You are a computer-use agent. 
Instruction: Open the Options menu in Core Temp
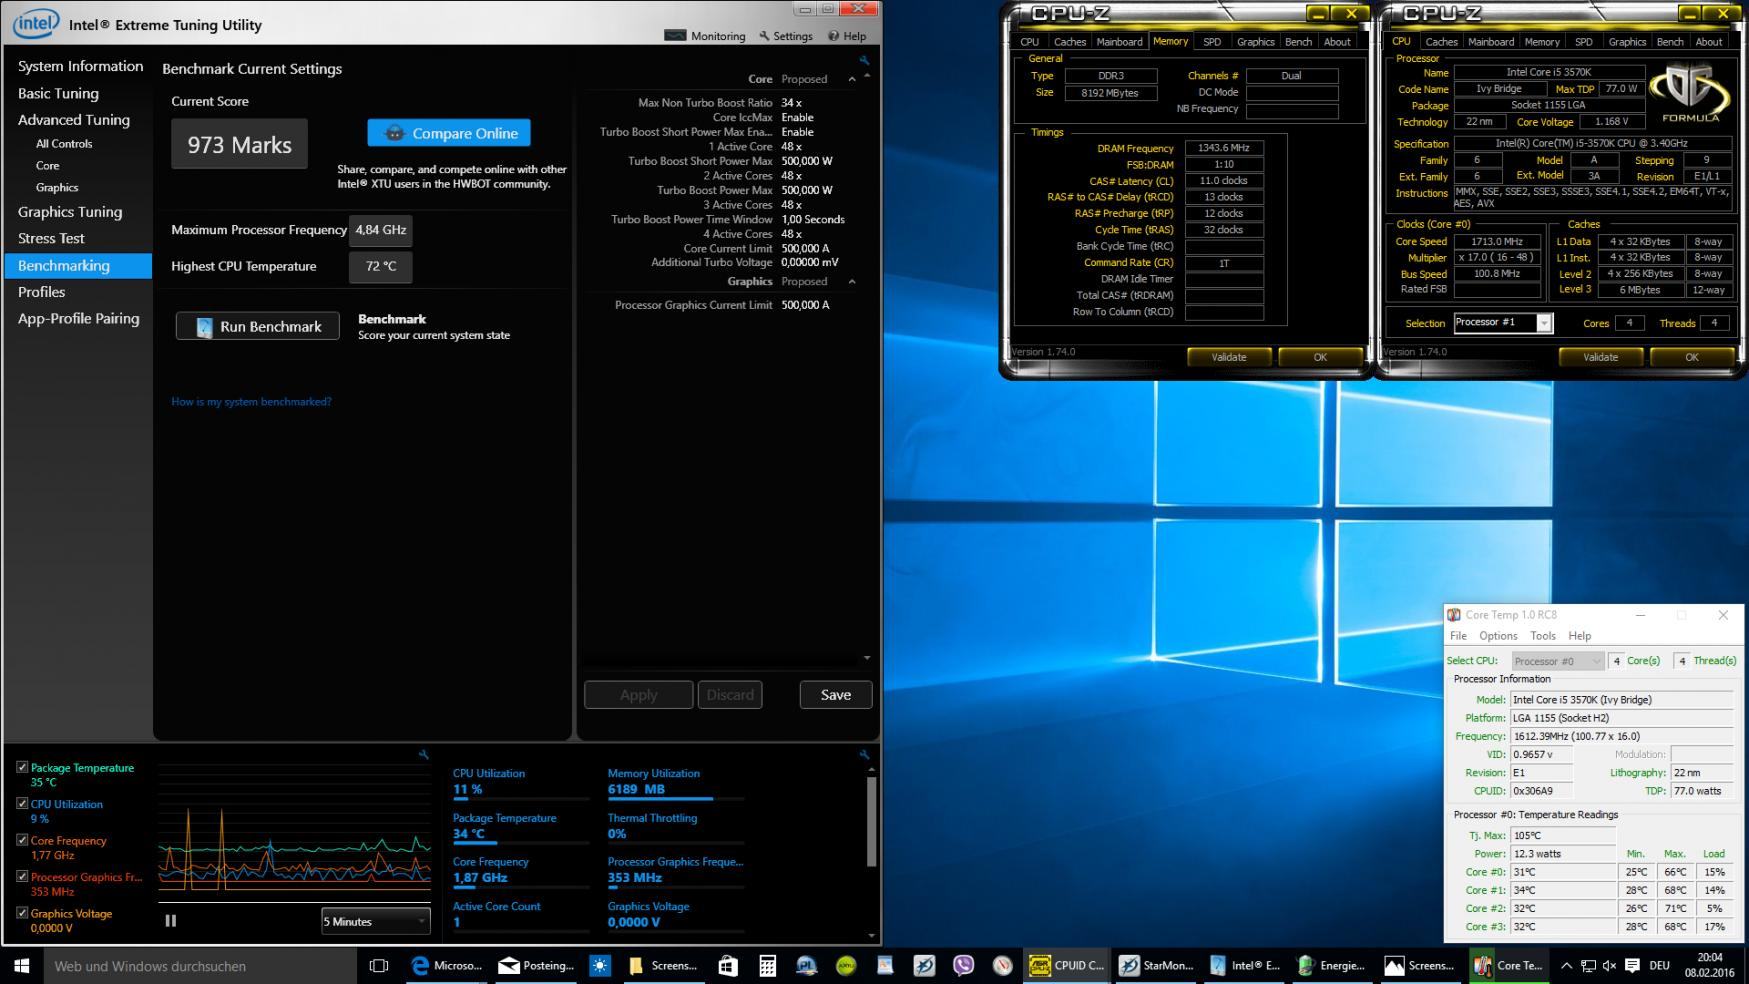1498,636
